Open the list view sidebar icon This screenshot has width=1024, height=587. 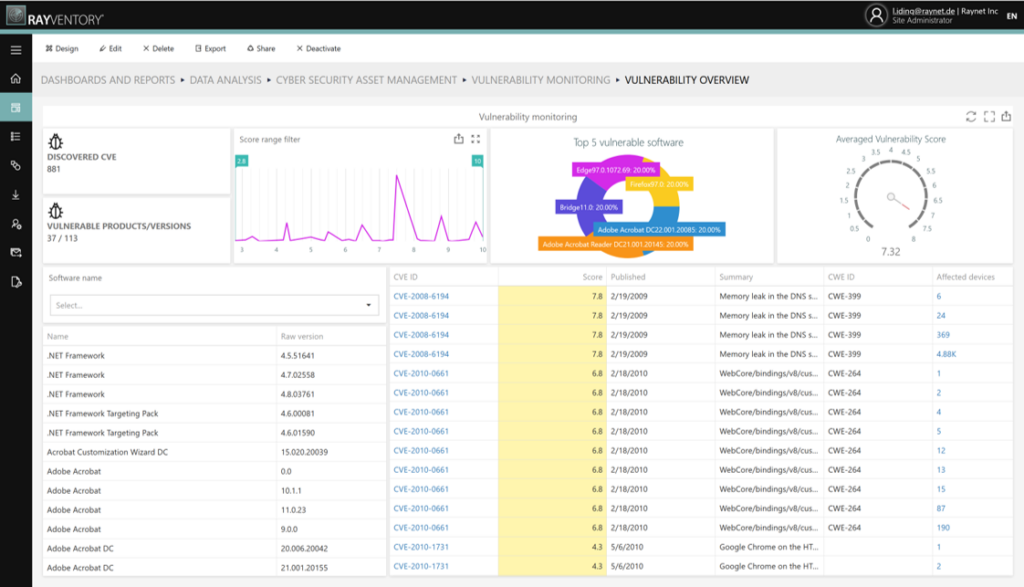tap(16, 136)
